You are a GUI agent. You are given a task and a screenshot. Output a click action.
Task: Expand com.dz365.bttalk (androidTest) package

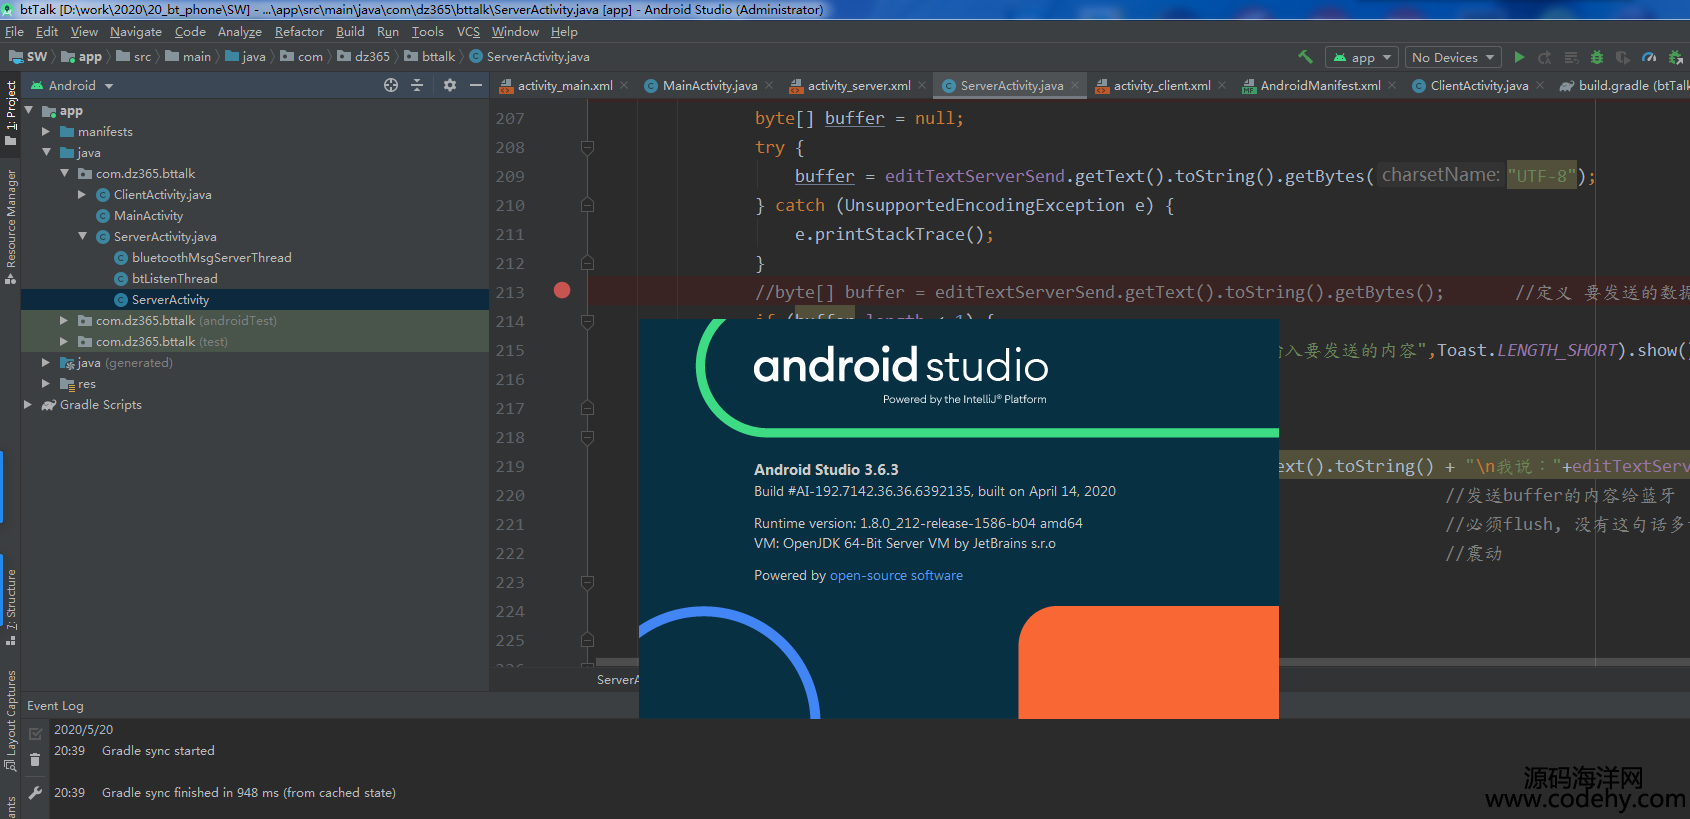tap(64, 320)
